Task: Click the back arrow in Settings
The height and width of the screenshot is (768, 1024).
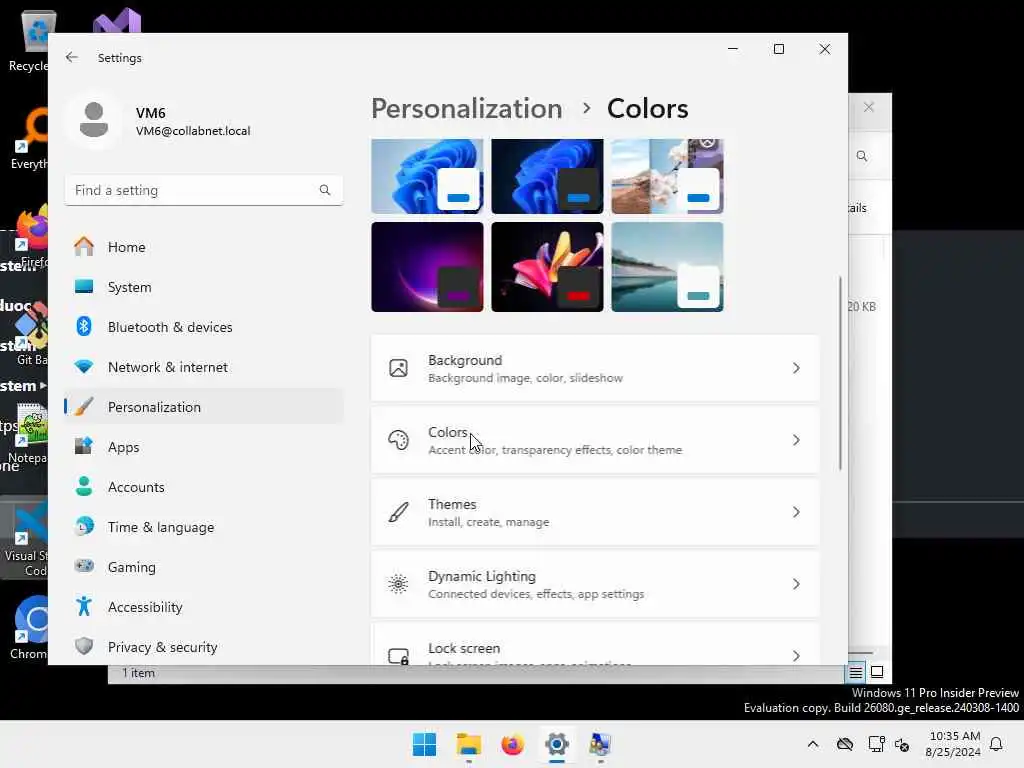Action: pyautogui.click(x=72, y=57)
